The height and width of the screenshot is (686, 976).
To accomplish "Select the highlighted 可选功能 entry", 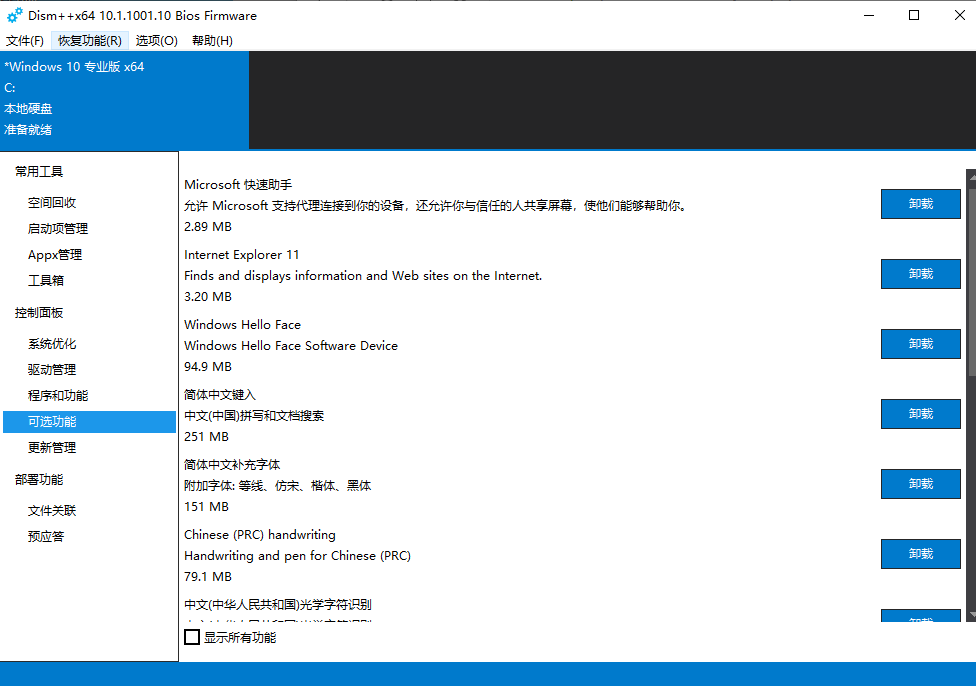I will pos(55,421).
